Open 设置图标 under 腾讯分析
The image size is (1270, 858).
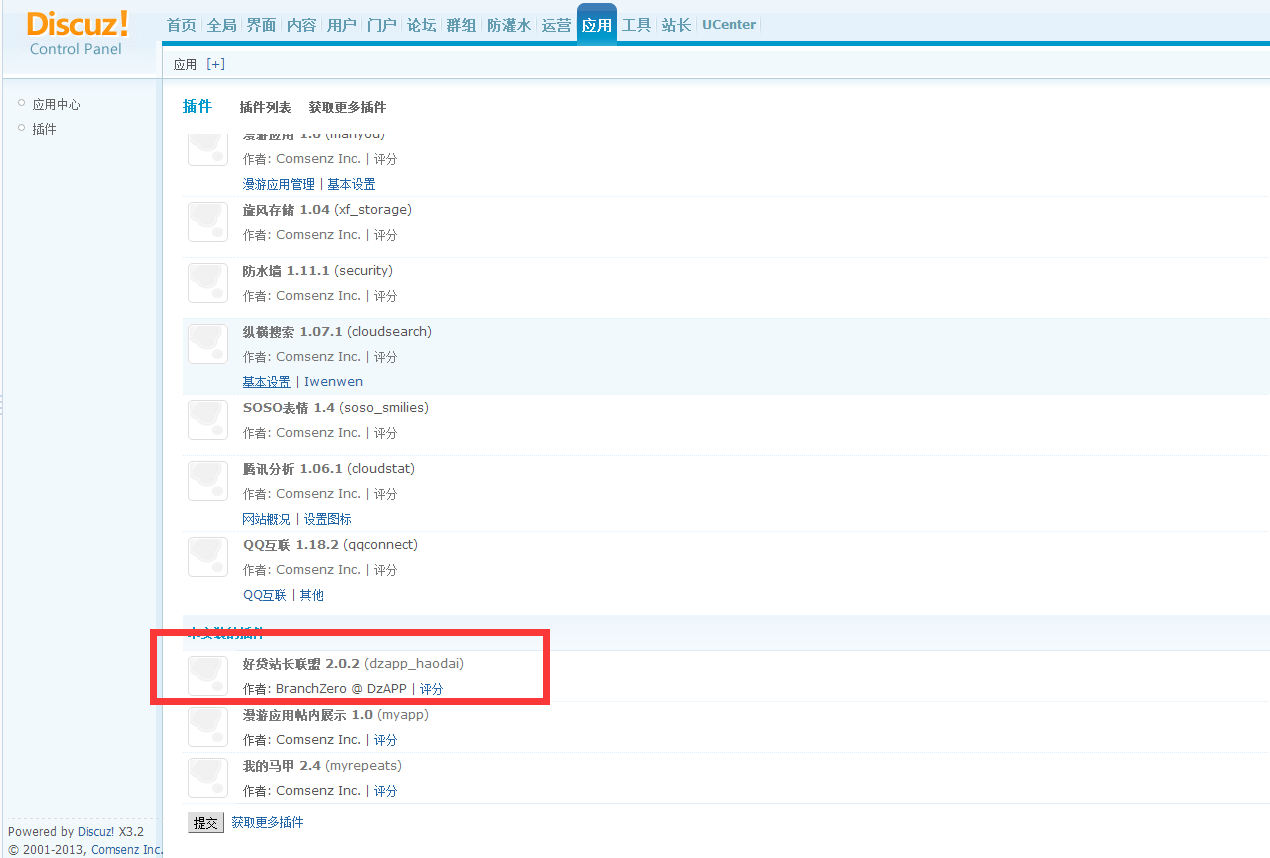click(x=327, y=519)
